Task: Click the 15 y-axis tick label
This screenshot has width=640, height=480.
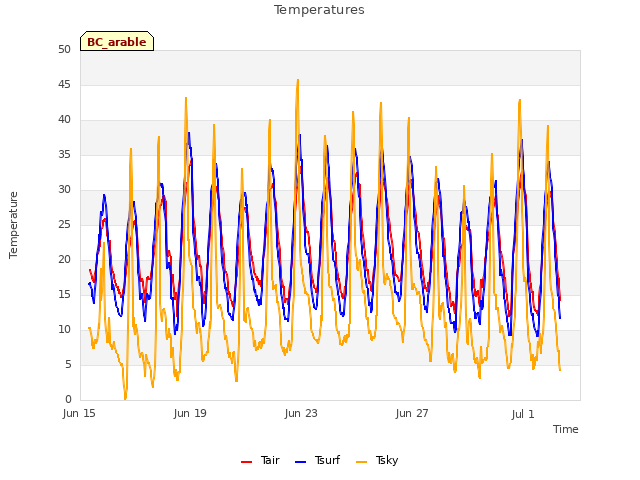Action: click(64, 294)
